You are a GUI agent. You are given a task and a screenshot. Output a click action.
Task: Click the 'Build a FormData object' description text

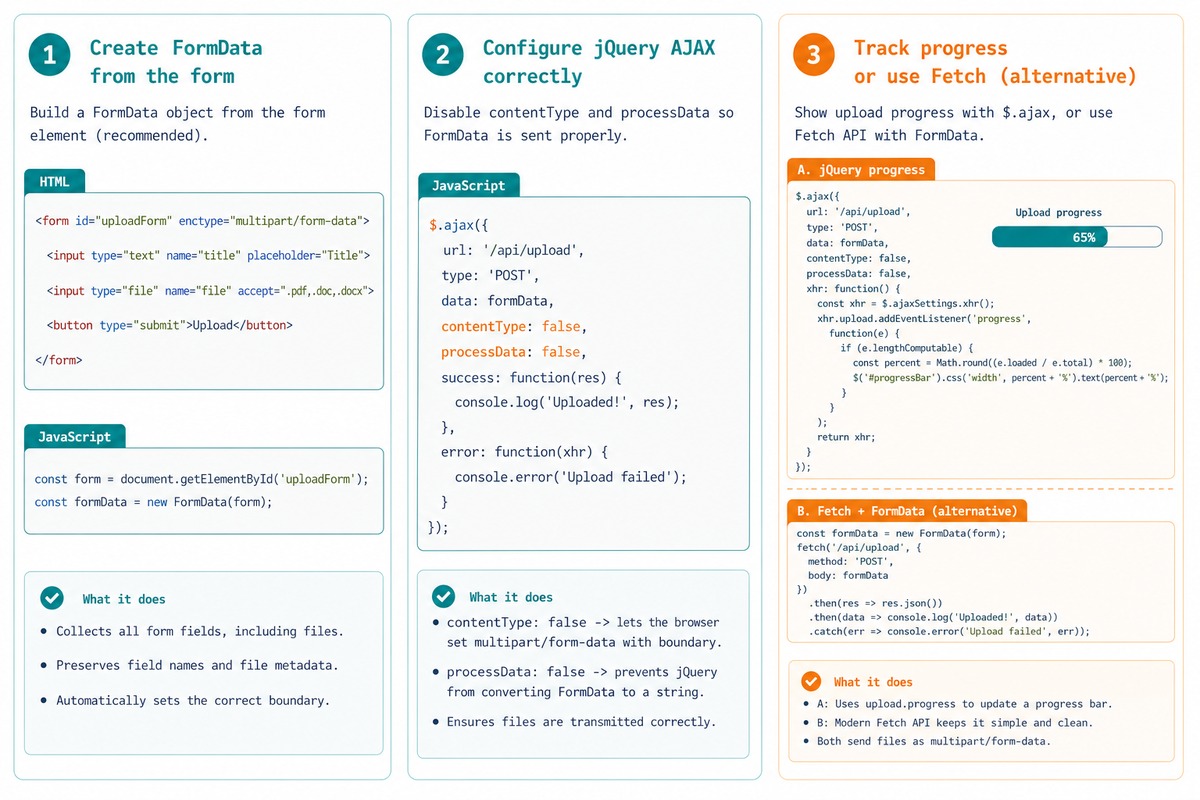pos(178,124)
